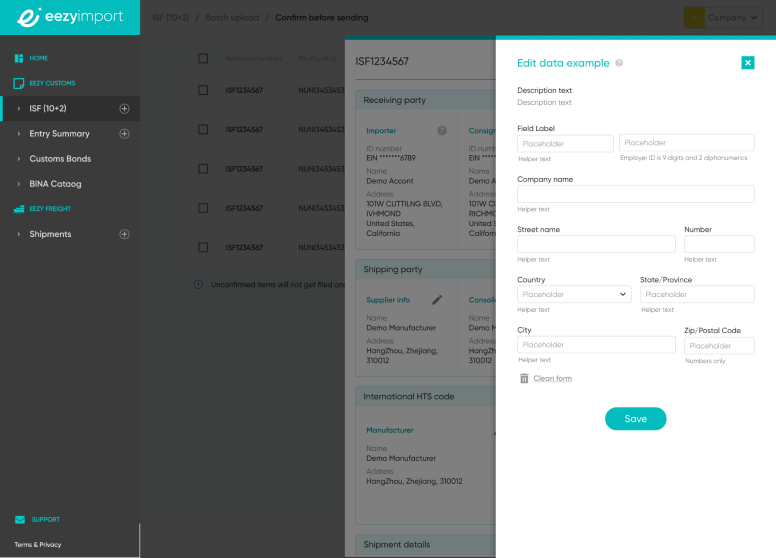The image size is (776, 558).
Task: Click trash icon beside Clean form
Action: tap(524, 378)
